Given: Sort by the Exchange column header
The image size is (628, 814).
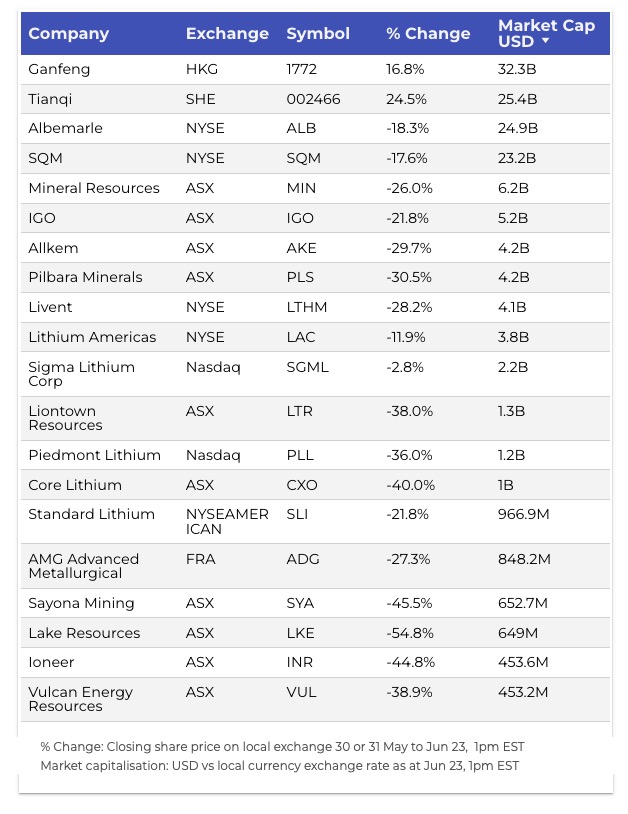Looking at the screenshot, I should pyautogui.click(x=227, y=34).
